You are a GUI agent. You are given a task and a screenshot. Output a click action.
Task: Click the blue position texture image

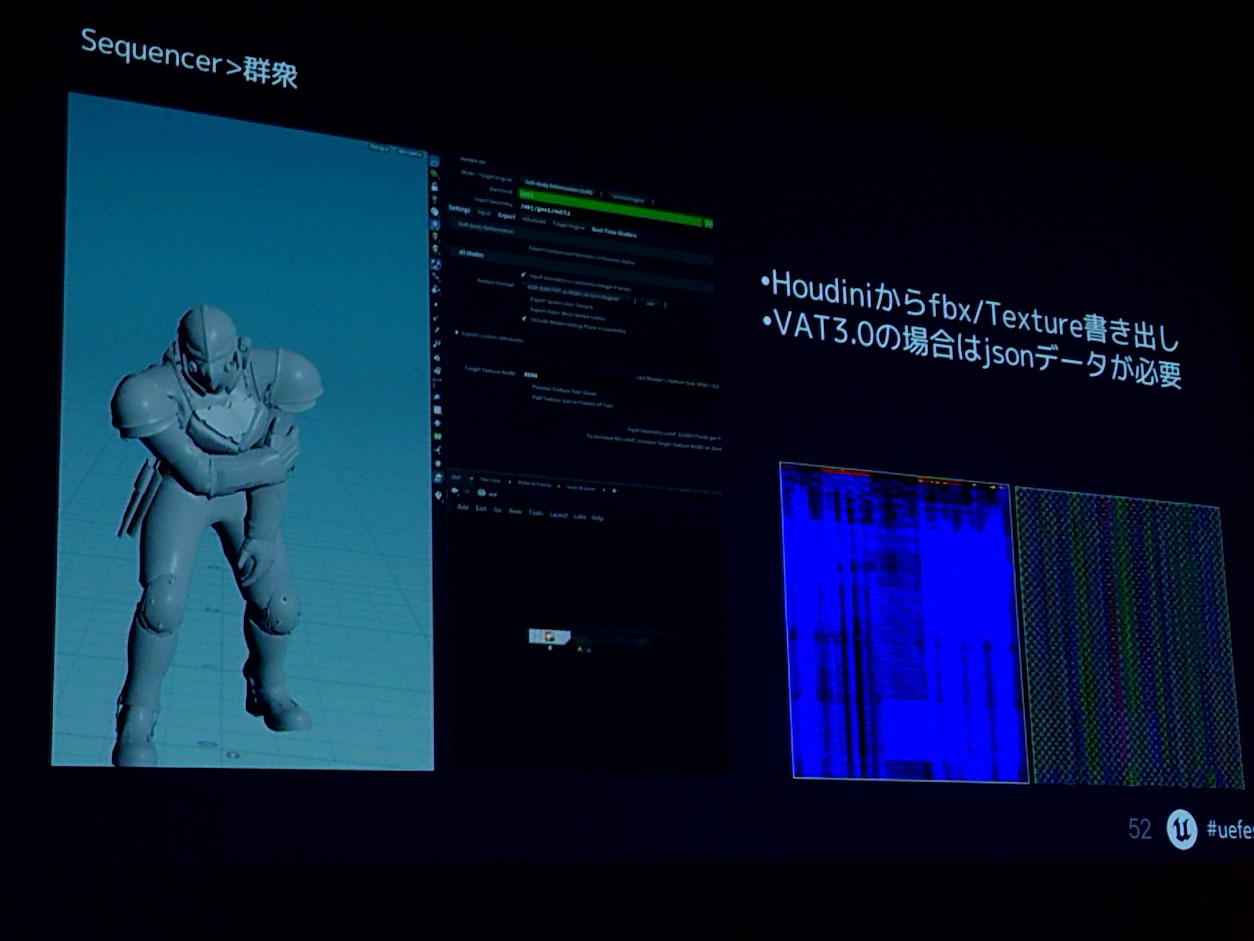[x=903, y=622]
